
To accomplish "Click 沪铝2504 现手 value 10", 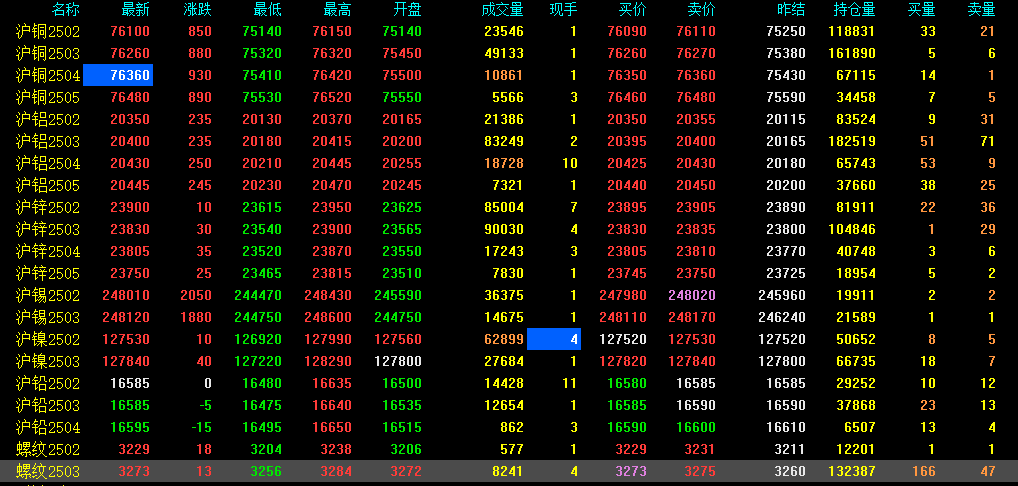I will click(x=570, y=164).
